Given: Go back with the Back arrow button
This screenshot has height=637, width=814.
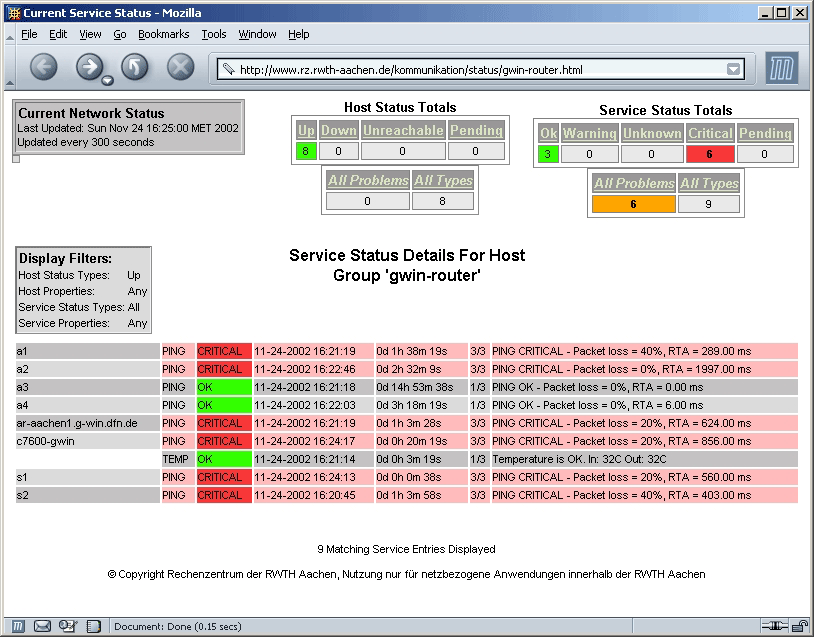Looking at the screenshot, I should pyautogui.click(x=44, y=67).
